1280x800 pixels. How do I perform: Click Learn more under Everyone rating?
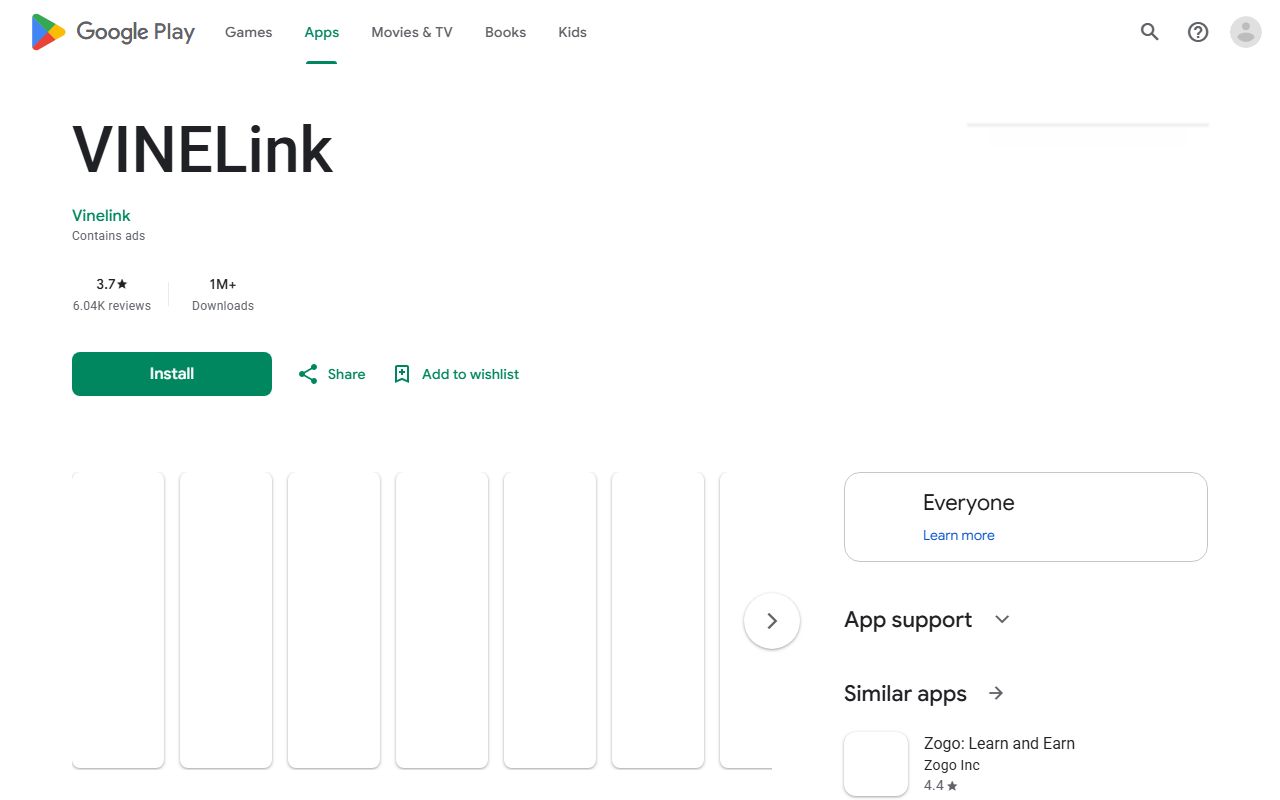959,535
